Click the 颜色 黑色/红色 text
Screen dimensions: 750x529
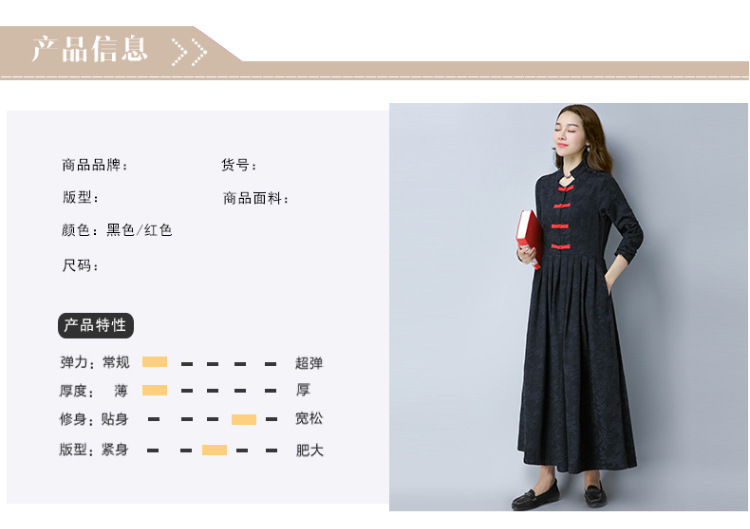(117, 230)
